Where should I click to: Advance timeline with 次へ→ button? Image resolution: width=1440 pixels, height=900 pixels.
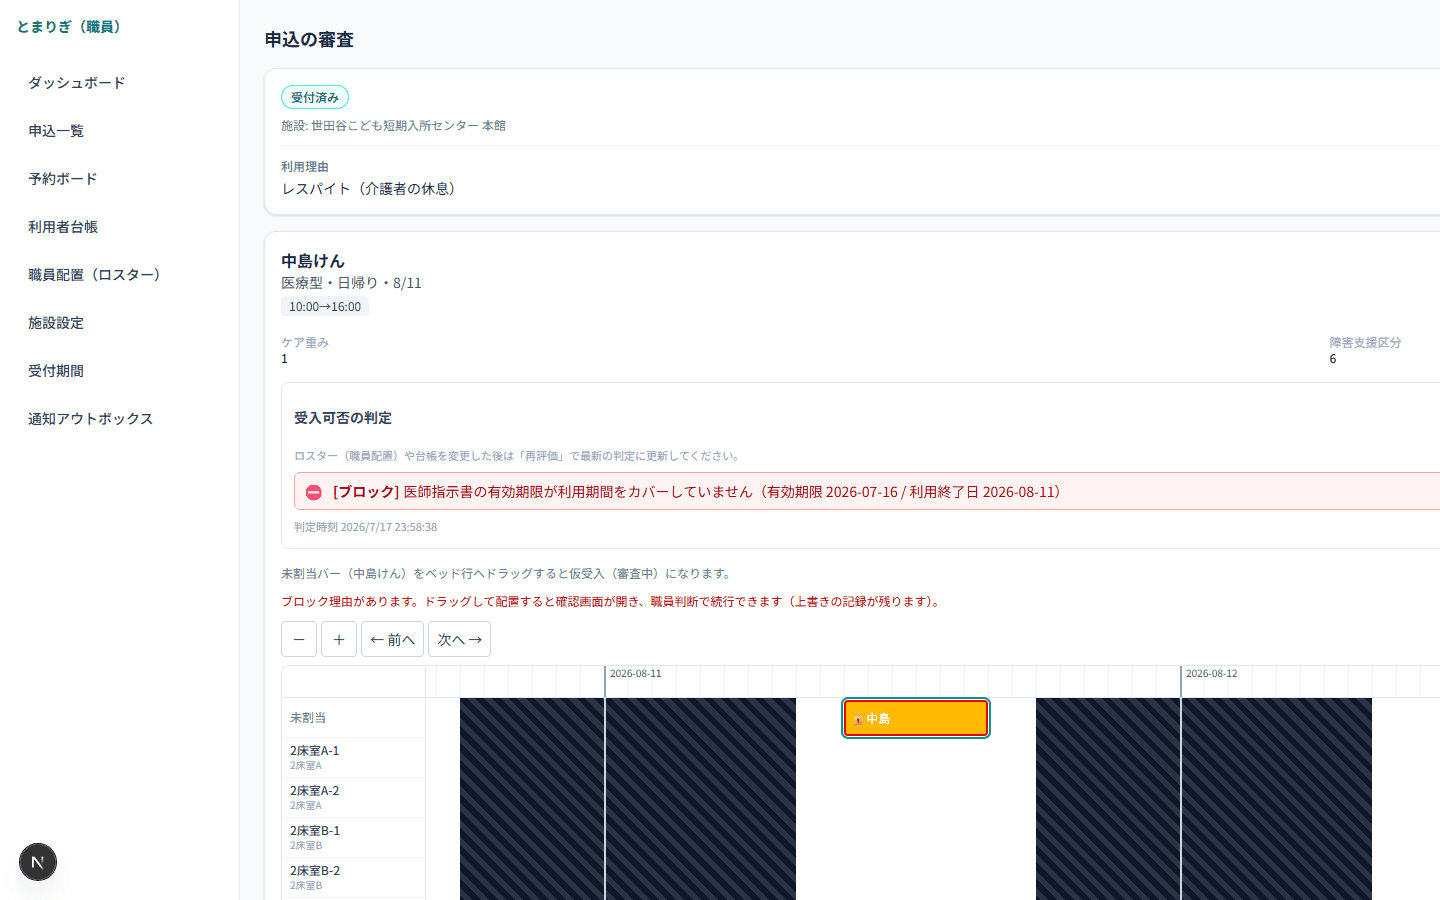(x=459, y=639)
